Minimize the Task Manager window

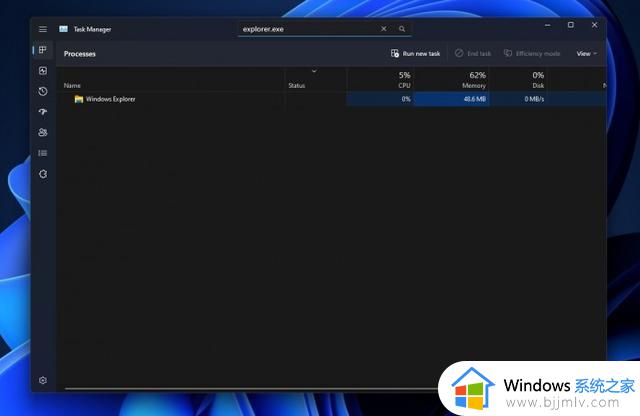pyautogui.click(x=548, y=25)
